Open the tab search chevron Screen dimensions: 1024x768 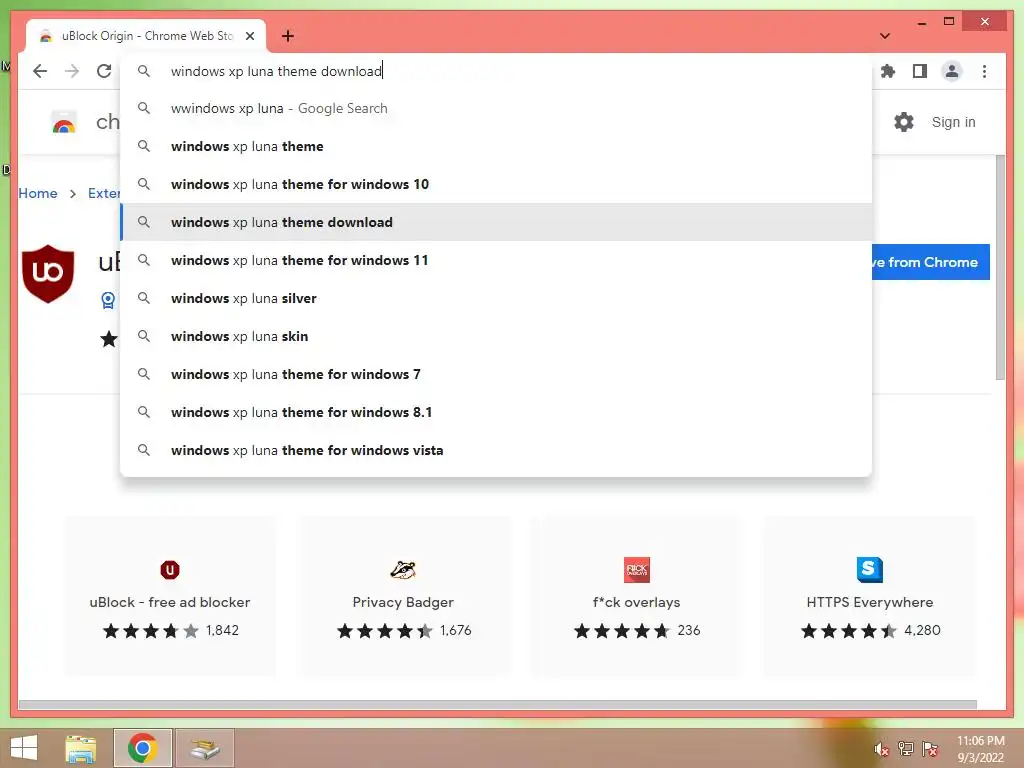(x=885, y=36)
